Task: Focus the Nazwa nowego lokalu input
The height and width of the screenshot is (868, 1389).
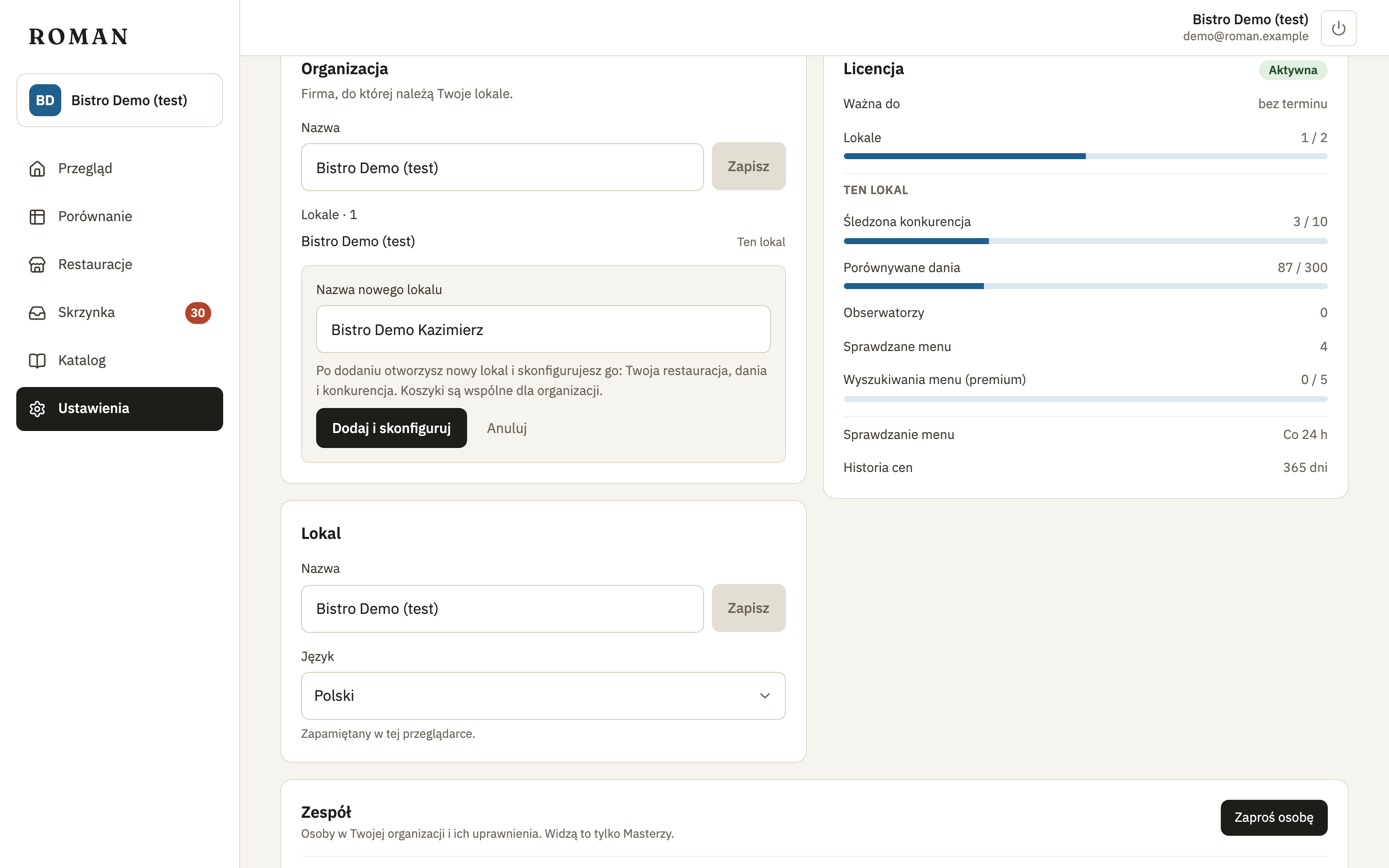Action: [543, 329]
